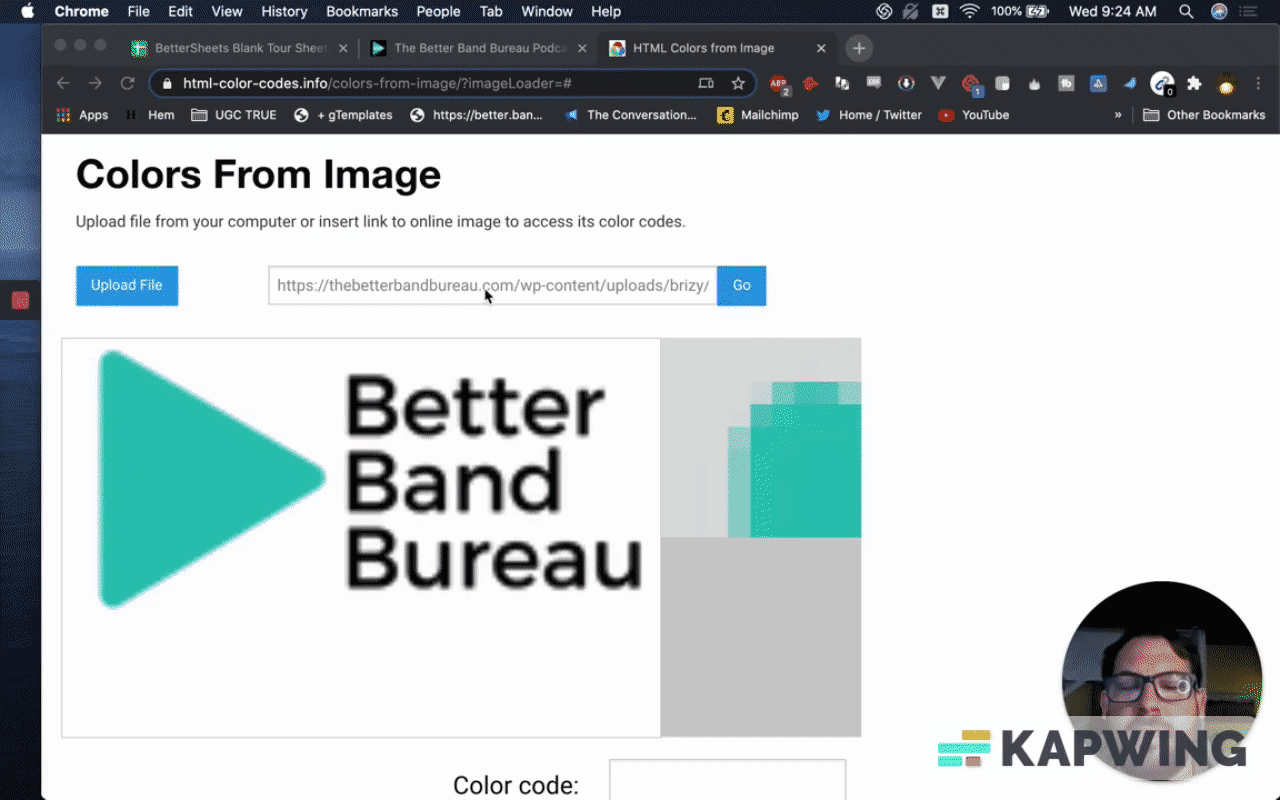Open the Chrome profile avatar
This screenshot has height=800, width=1280.
coord(1226,84)
